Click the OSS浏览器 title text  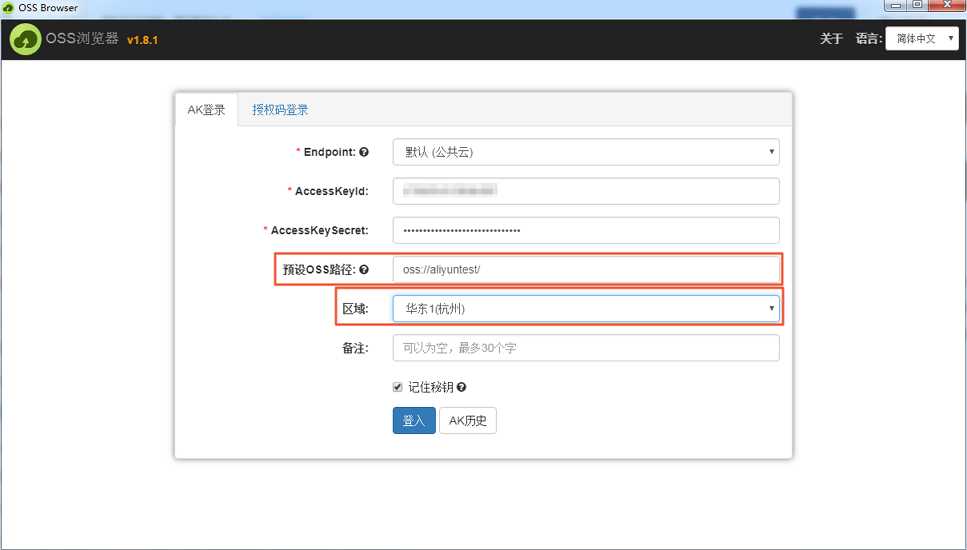click(82, 38)
